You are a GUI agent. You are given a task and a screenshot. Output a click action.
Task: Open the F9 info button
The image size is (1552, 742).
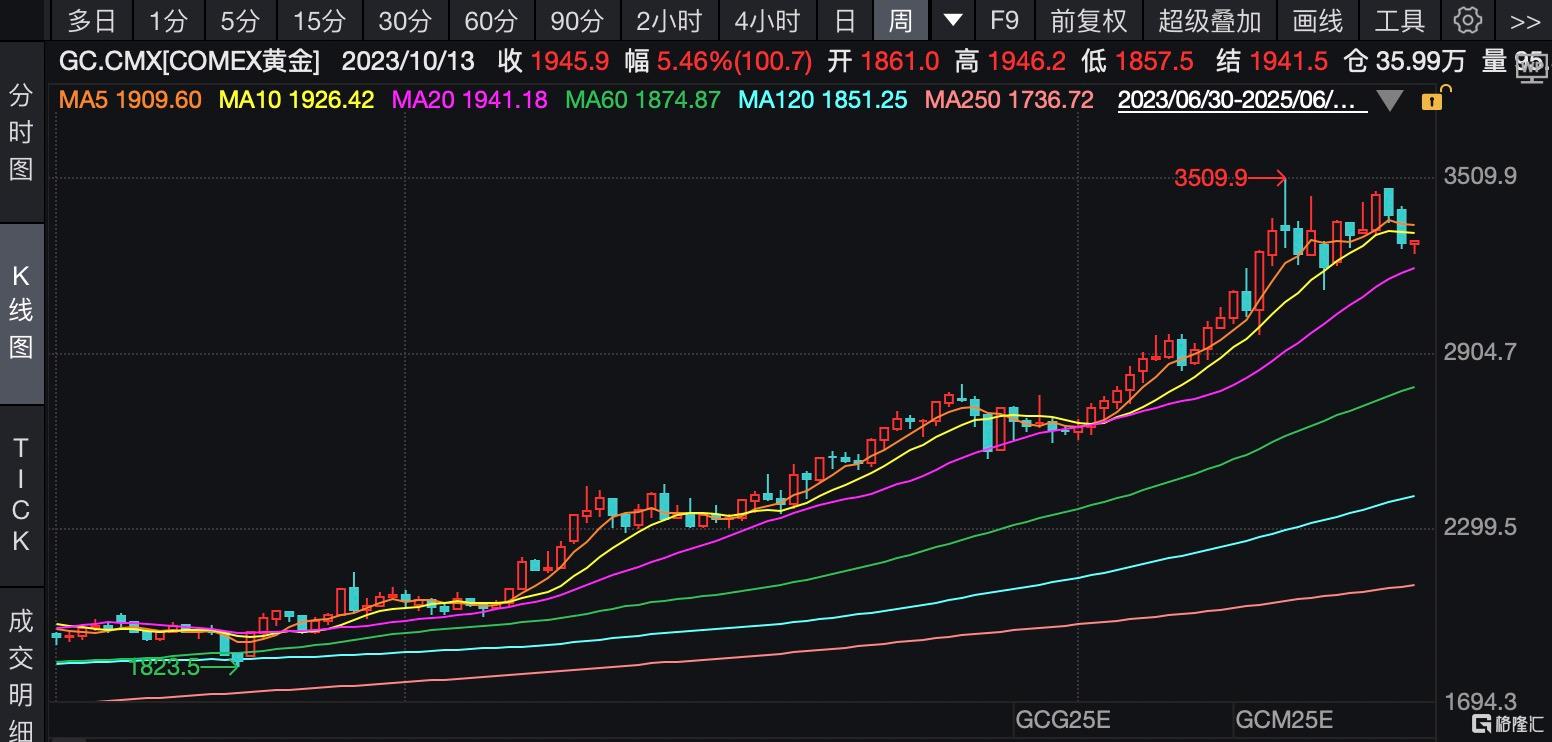[1004, 20]
